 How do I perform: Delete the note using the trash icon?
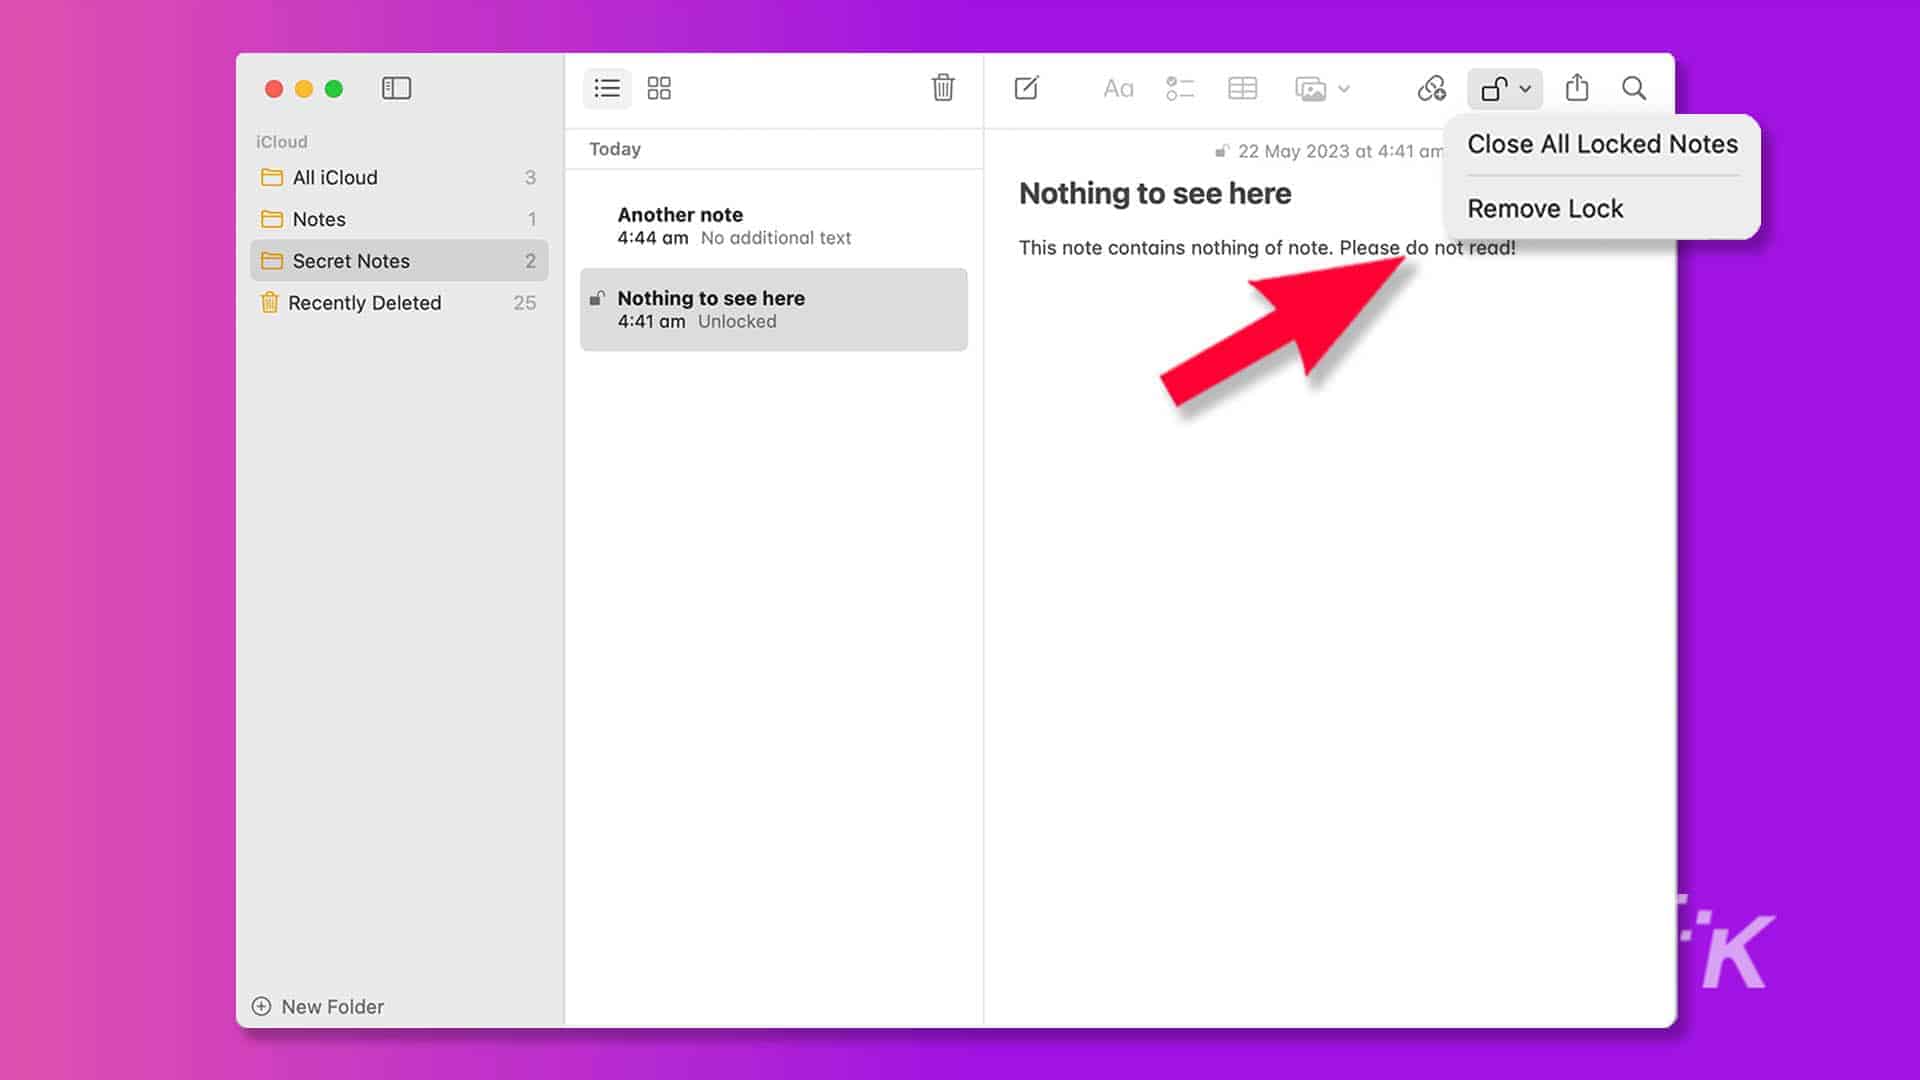click(943, 88)
